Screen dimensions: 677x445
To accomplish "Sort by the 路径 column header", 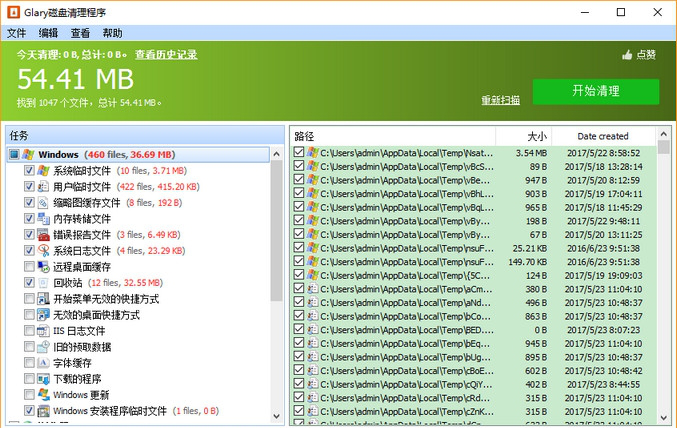I will 392,136.
